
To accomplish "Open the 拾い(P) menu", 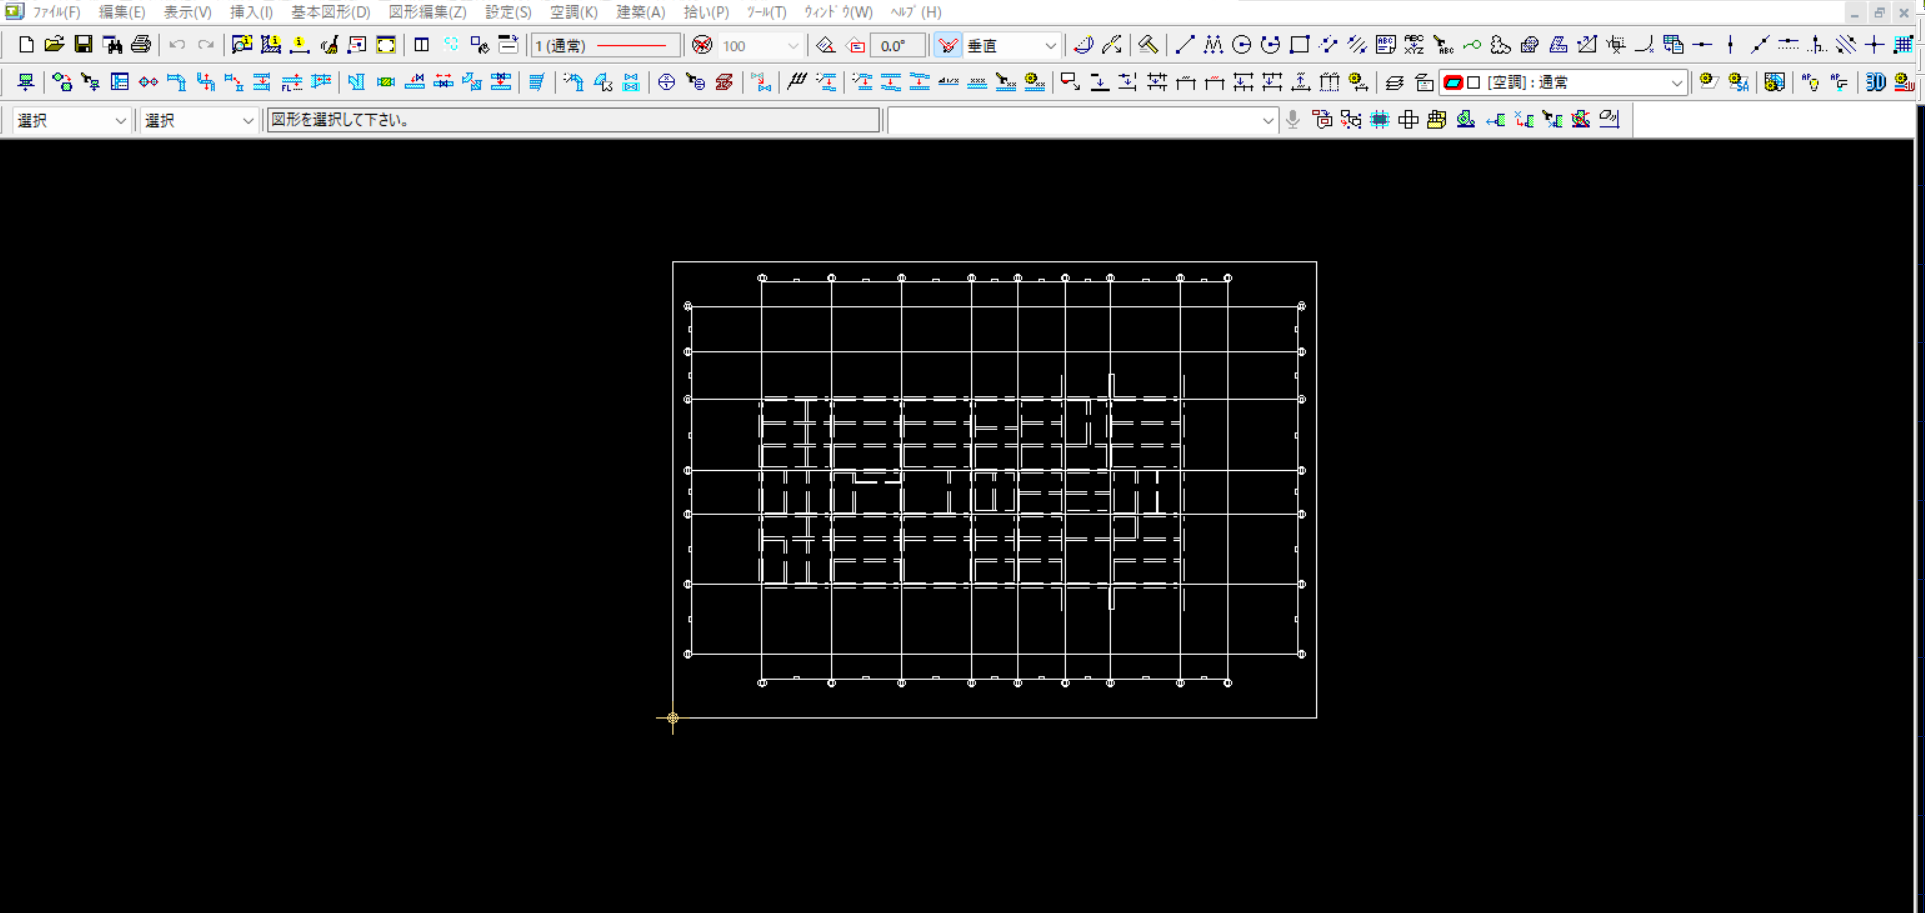I will (x=707, y=12).
